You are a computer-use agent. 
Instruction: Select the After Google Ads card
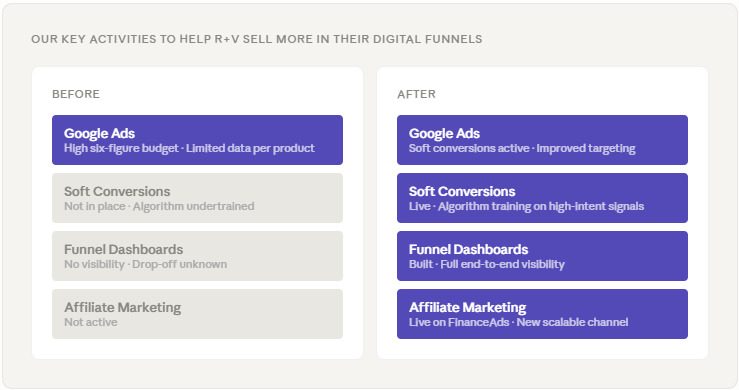pos(542,140)
